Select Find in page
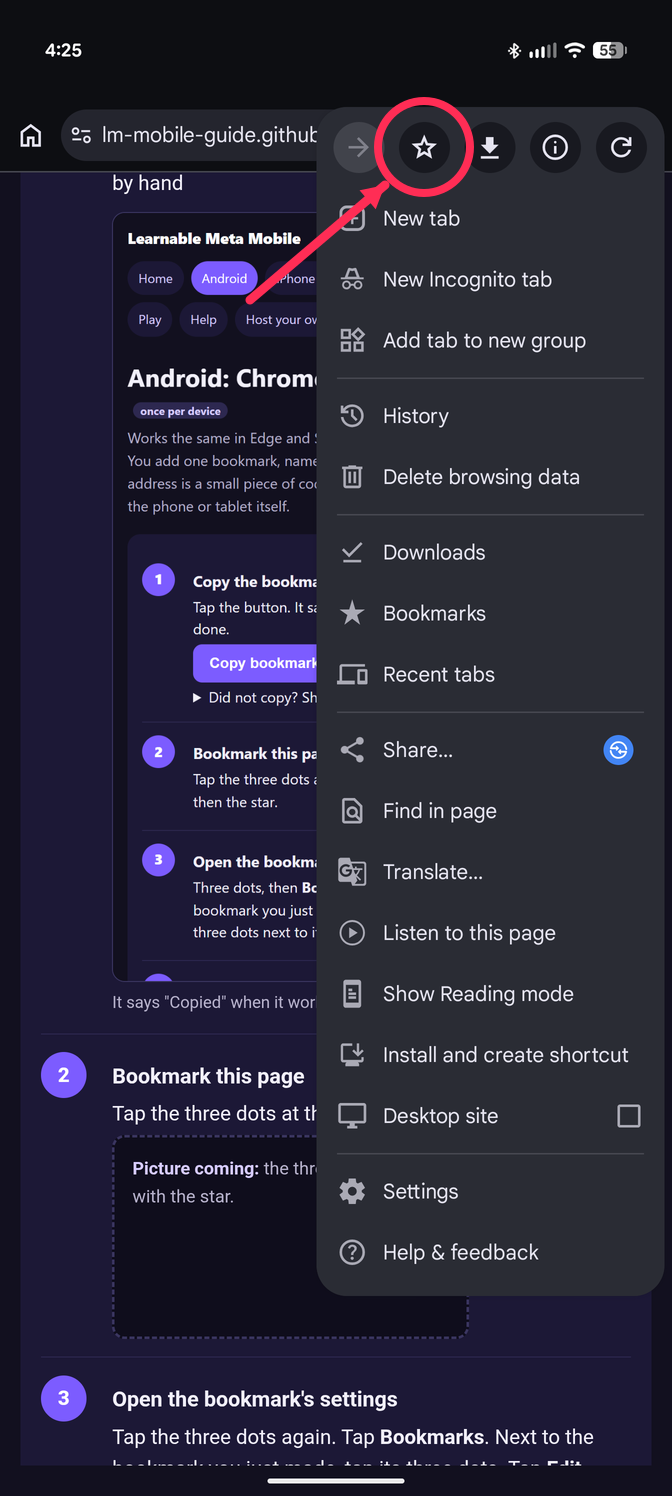 tap(490, 811)
